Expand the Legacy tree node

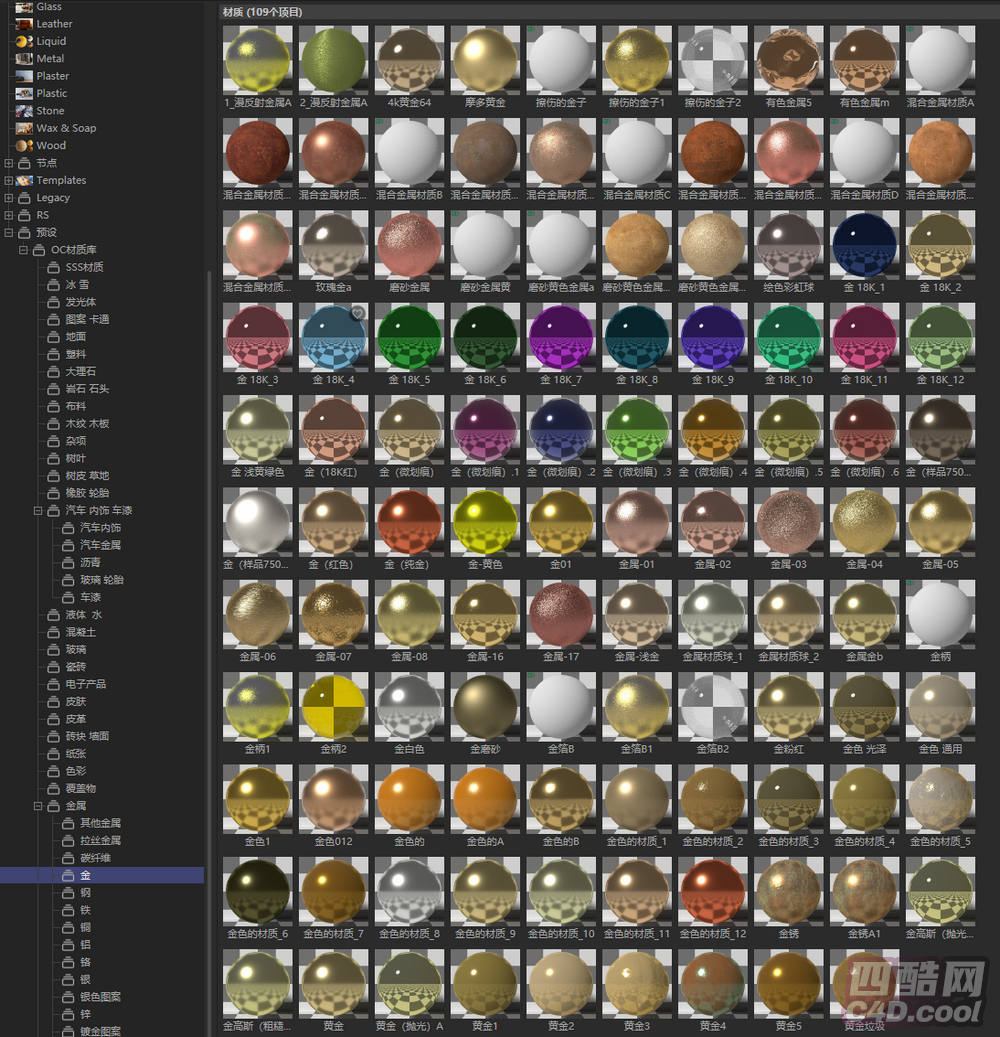pos(9,198)
